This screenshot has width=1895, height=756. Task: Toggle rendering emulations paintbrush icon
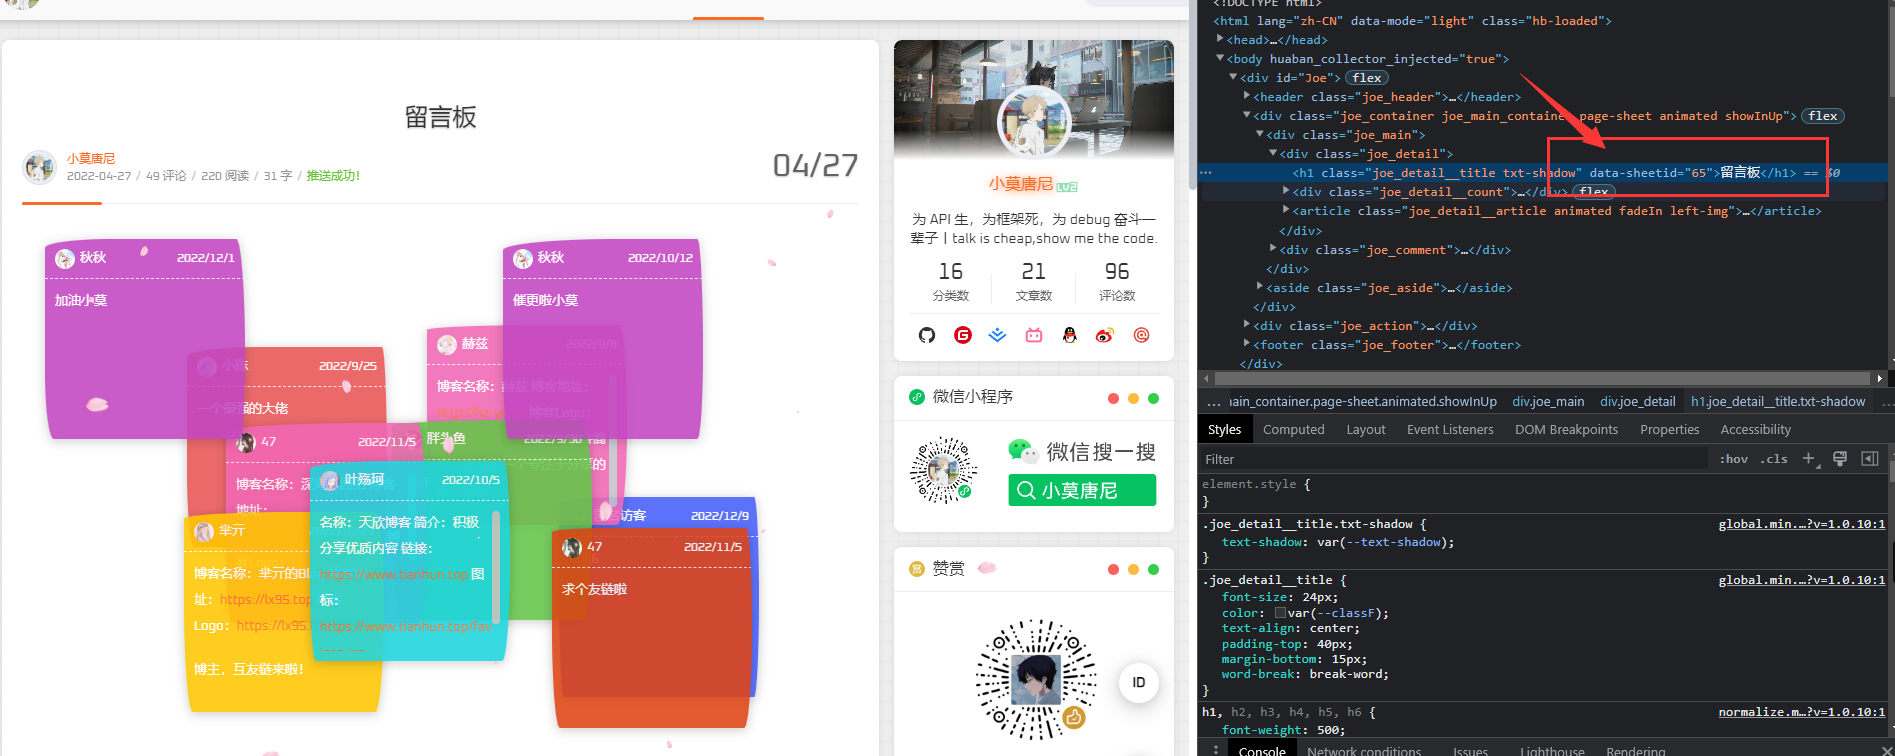point(1839,459)
